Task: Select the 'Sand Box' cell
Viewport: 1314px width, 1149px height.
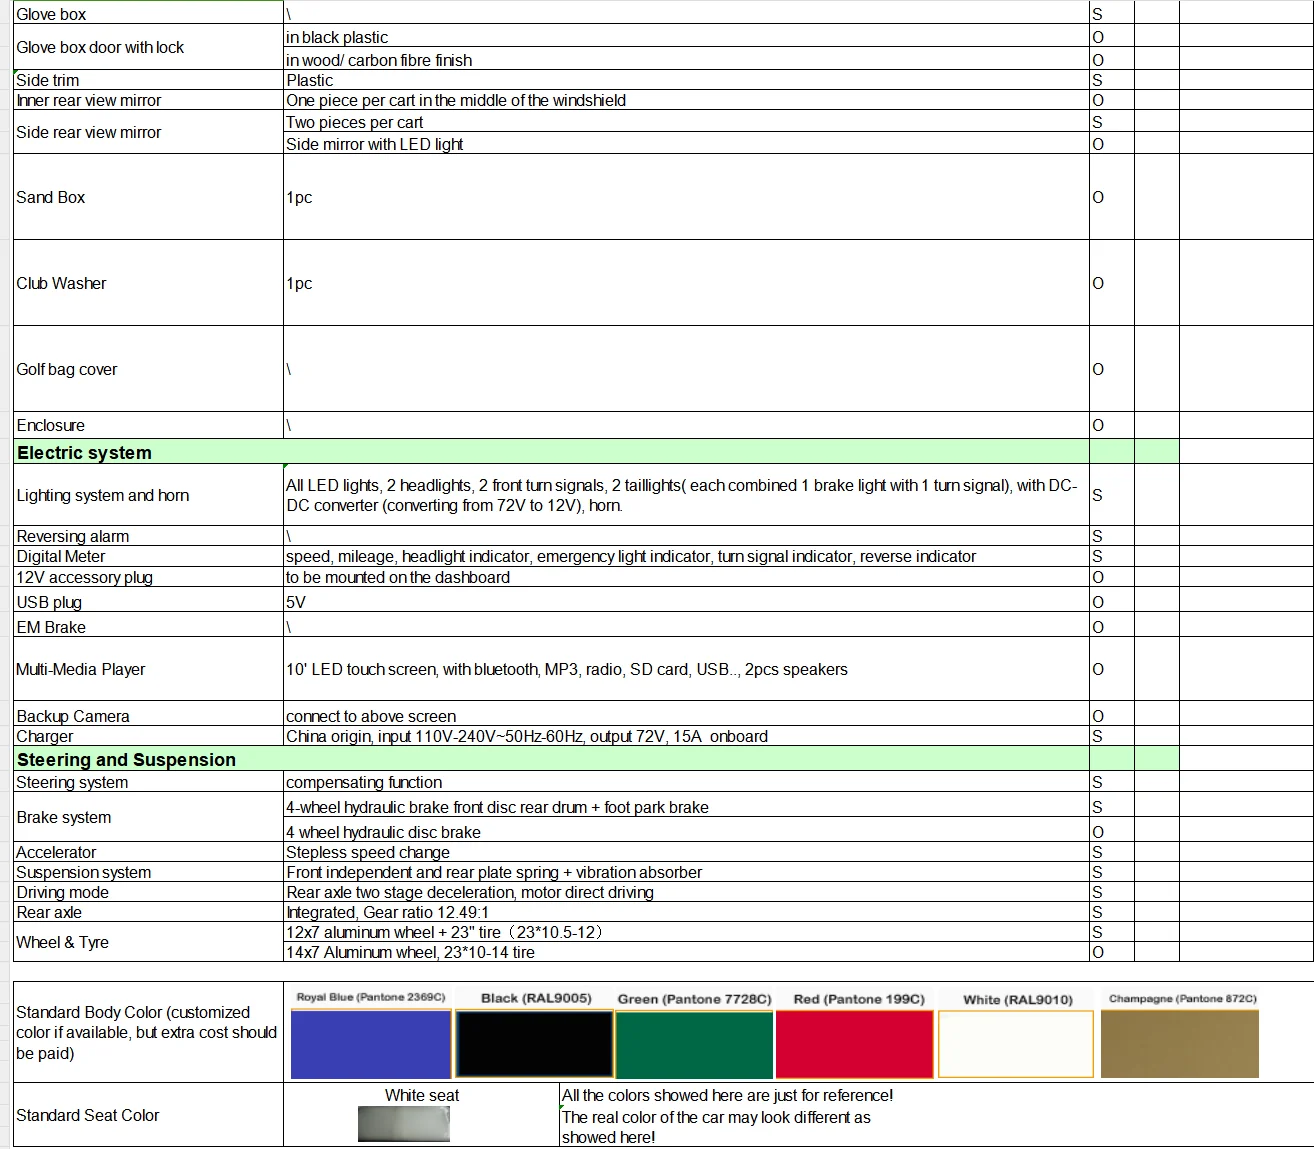Action: click(148, 197)
